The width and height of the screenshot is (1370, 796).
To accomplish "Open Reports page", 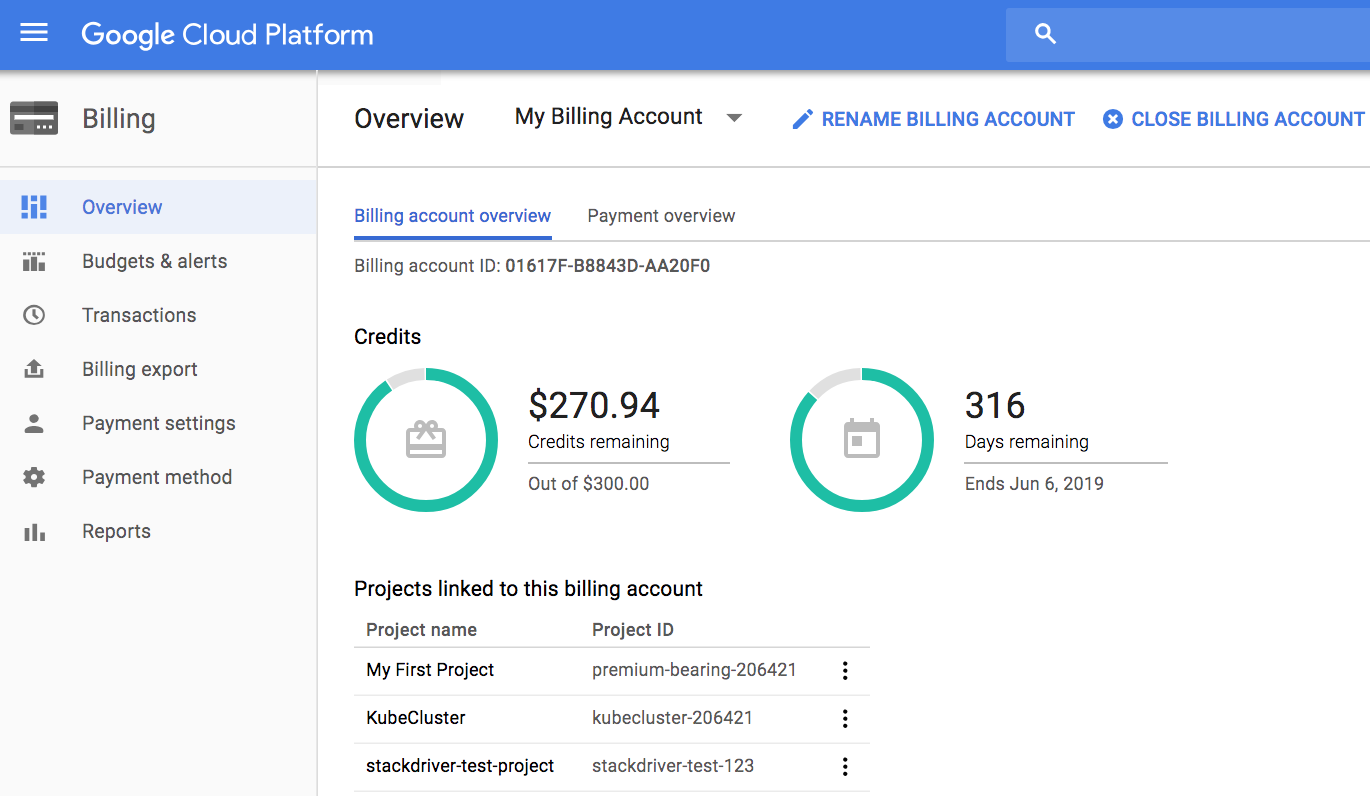I will coord(158,531).
